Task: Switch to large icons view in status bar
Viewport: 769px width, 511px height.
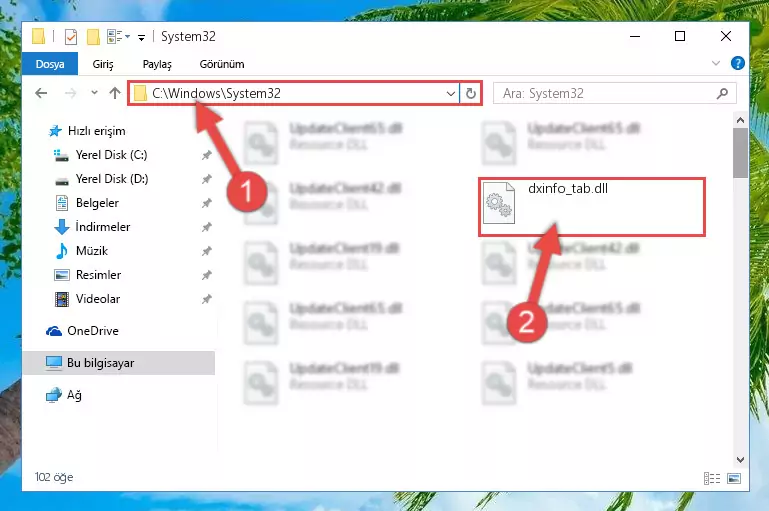Action: point(734,478)
